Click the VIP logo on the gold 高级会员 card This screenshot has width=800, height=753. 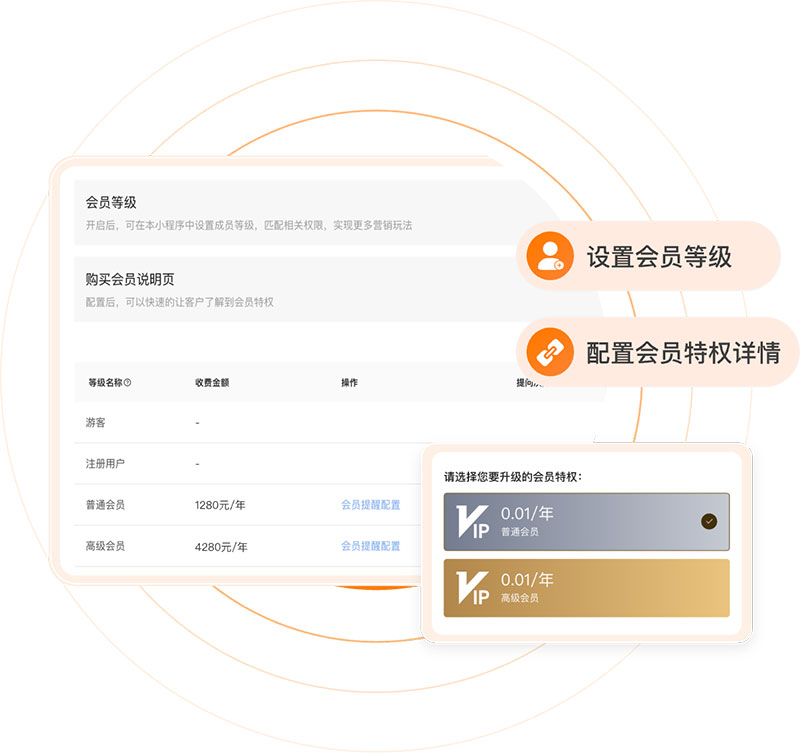(x=472, y=588)
